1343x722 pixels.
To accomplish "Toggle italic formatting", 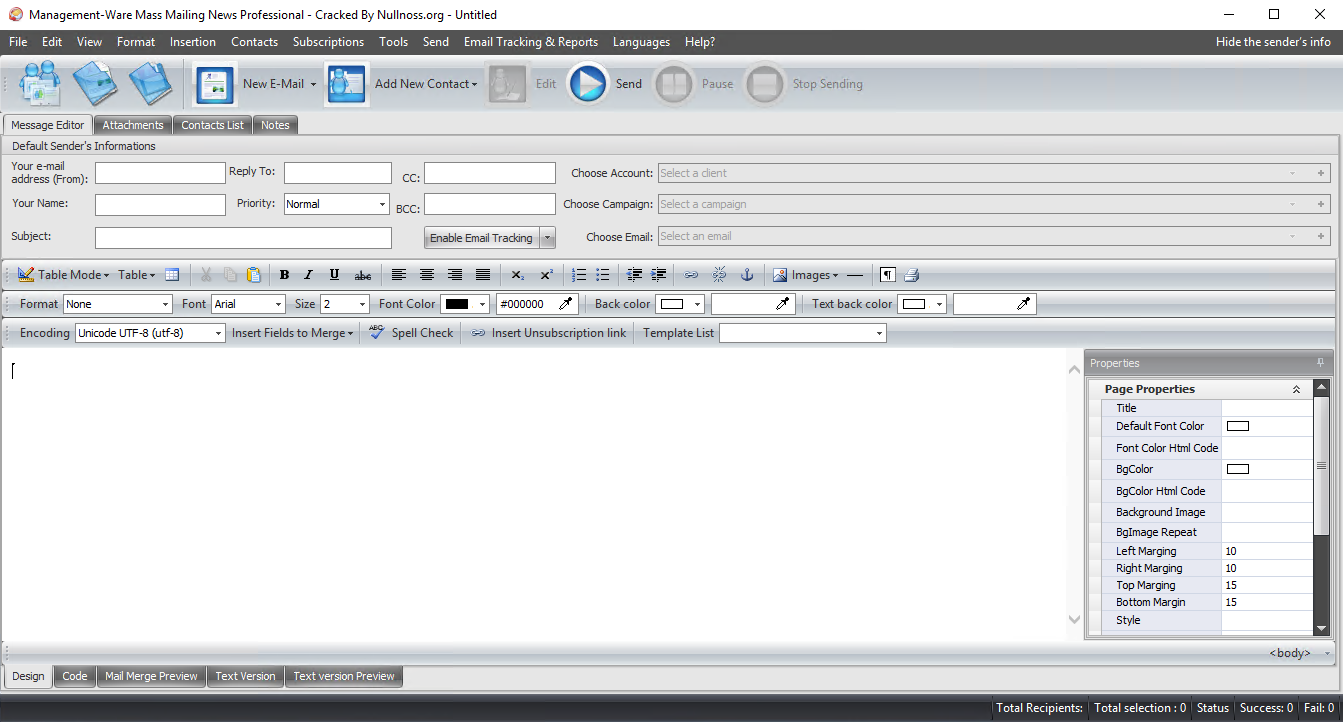I will tap(308, 275).
